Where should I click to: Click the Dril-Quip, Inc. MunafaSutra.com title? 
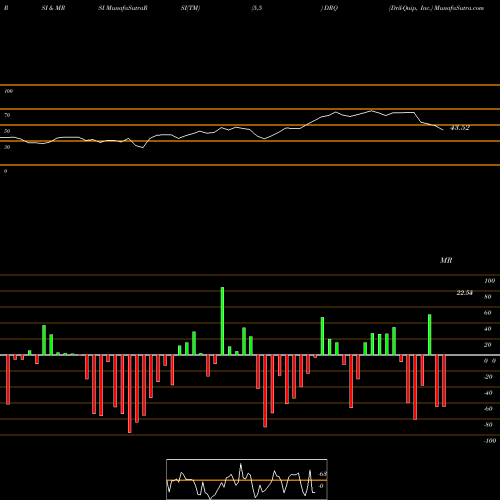(x=436, y=8)
